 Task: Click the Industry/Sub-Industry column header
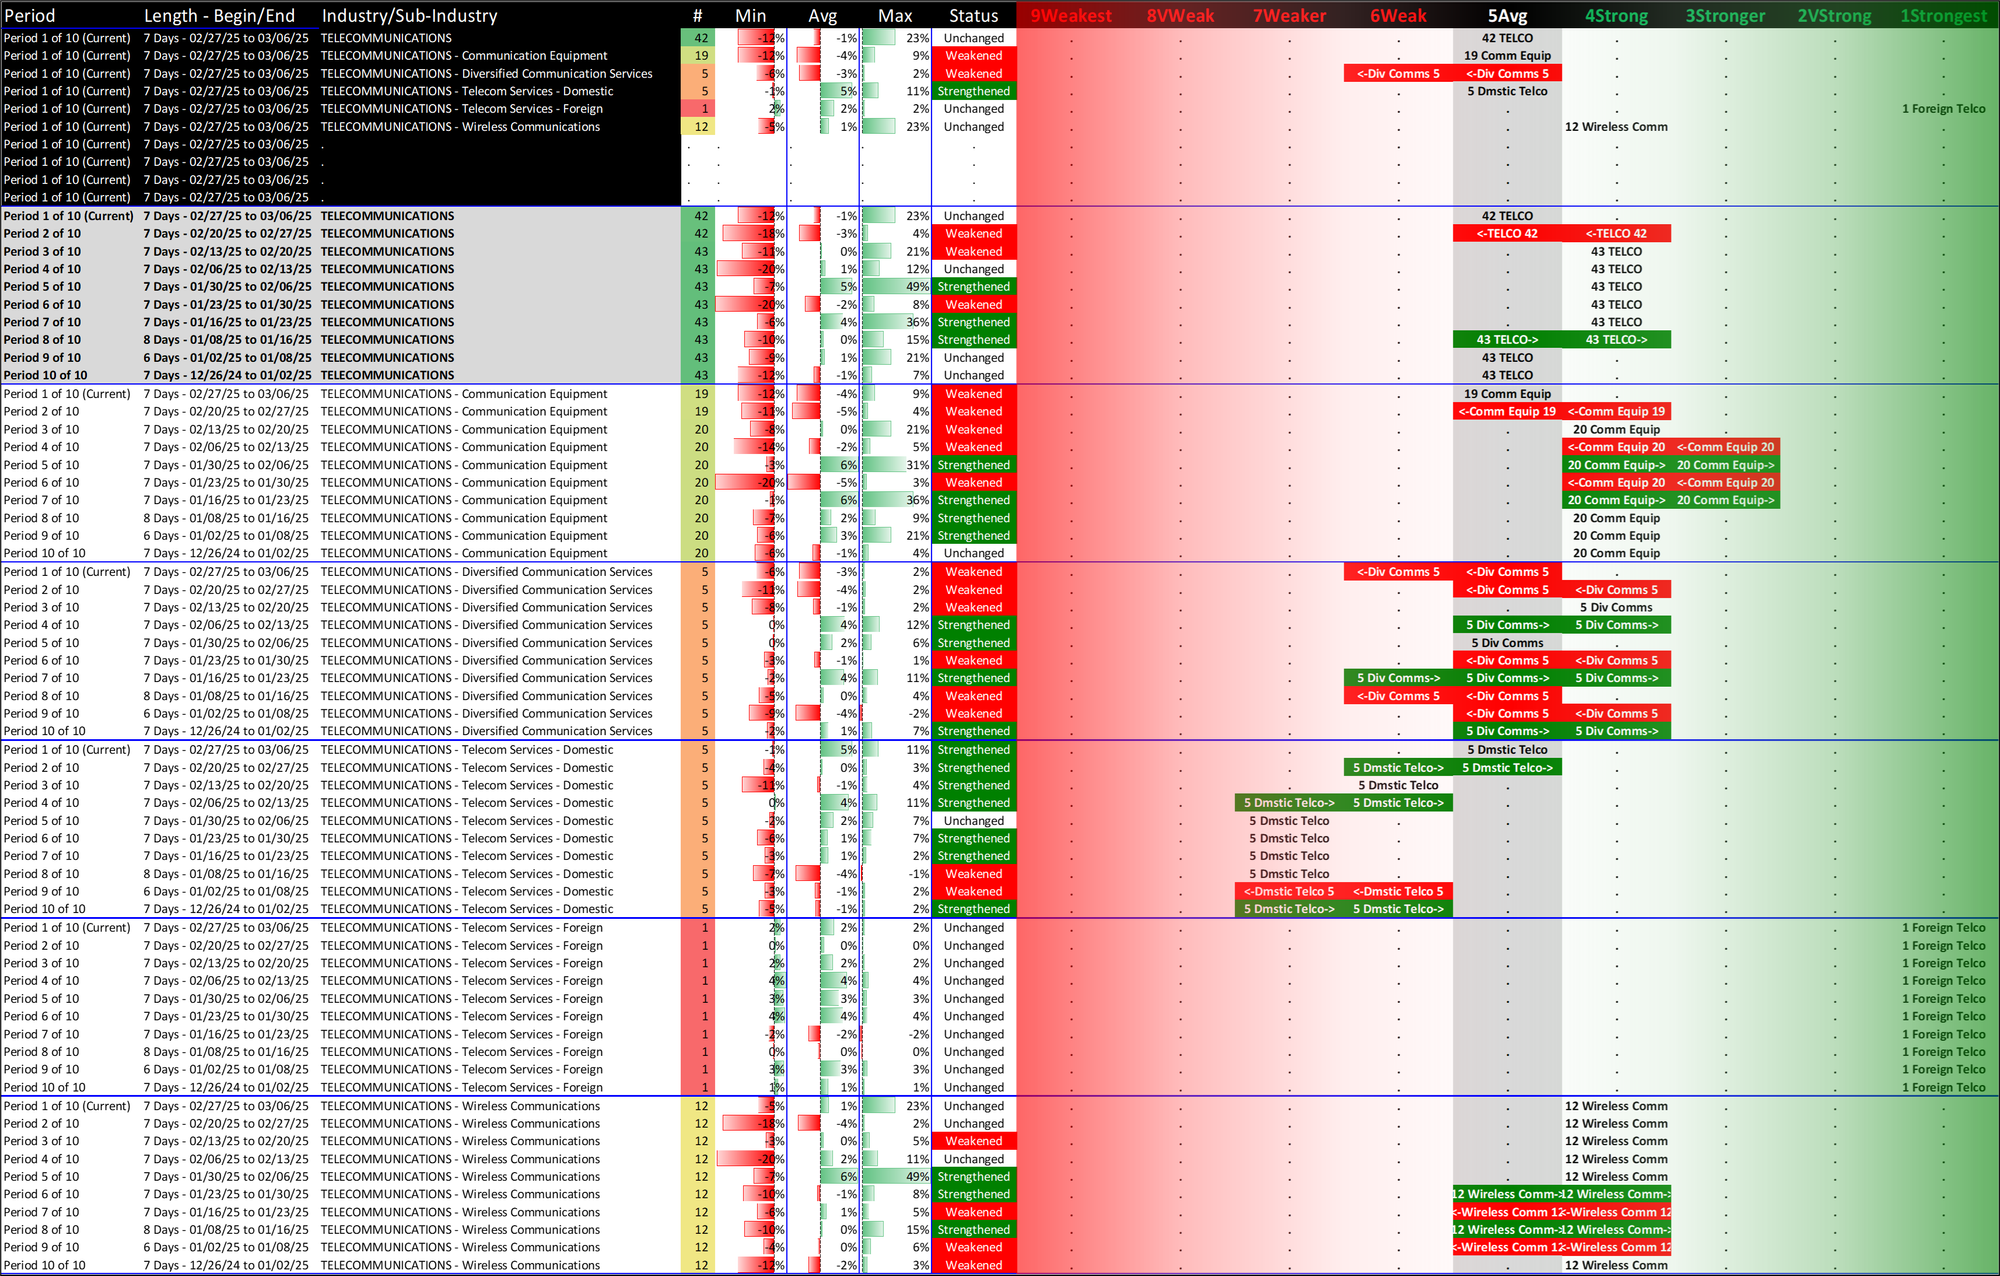(409, 16)
